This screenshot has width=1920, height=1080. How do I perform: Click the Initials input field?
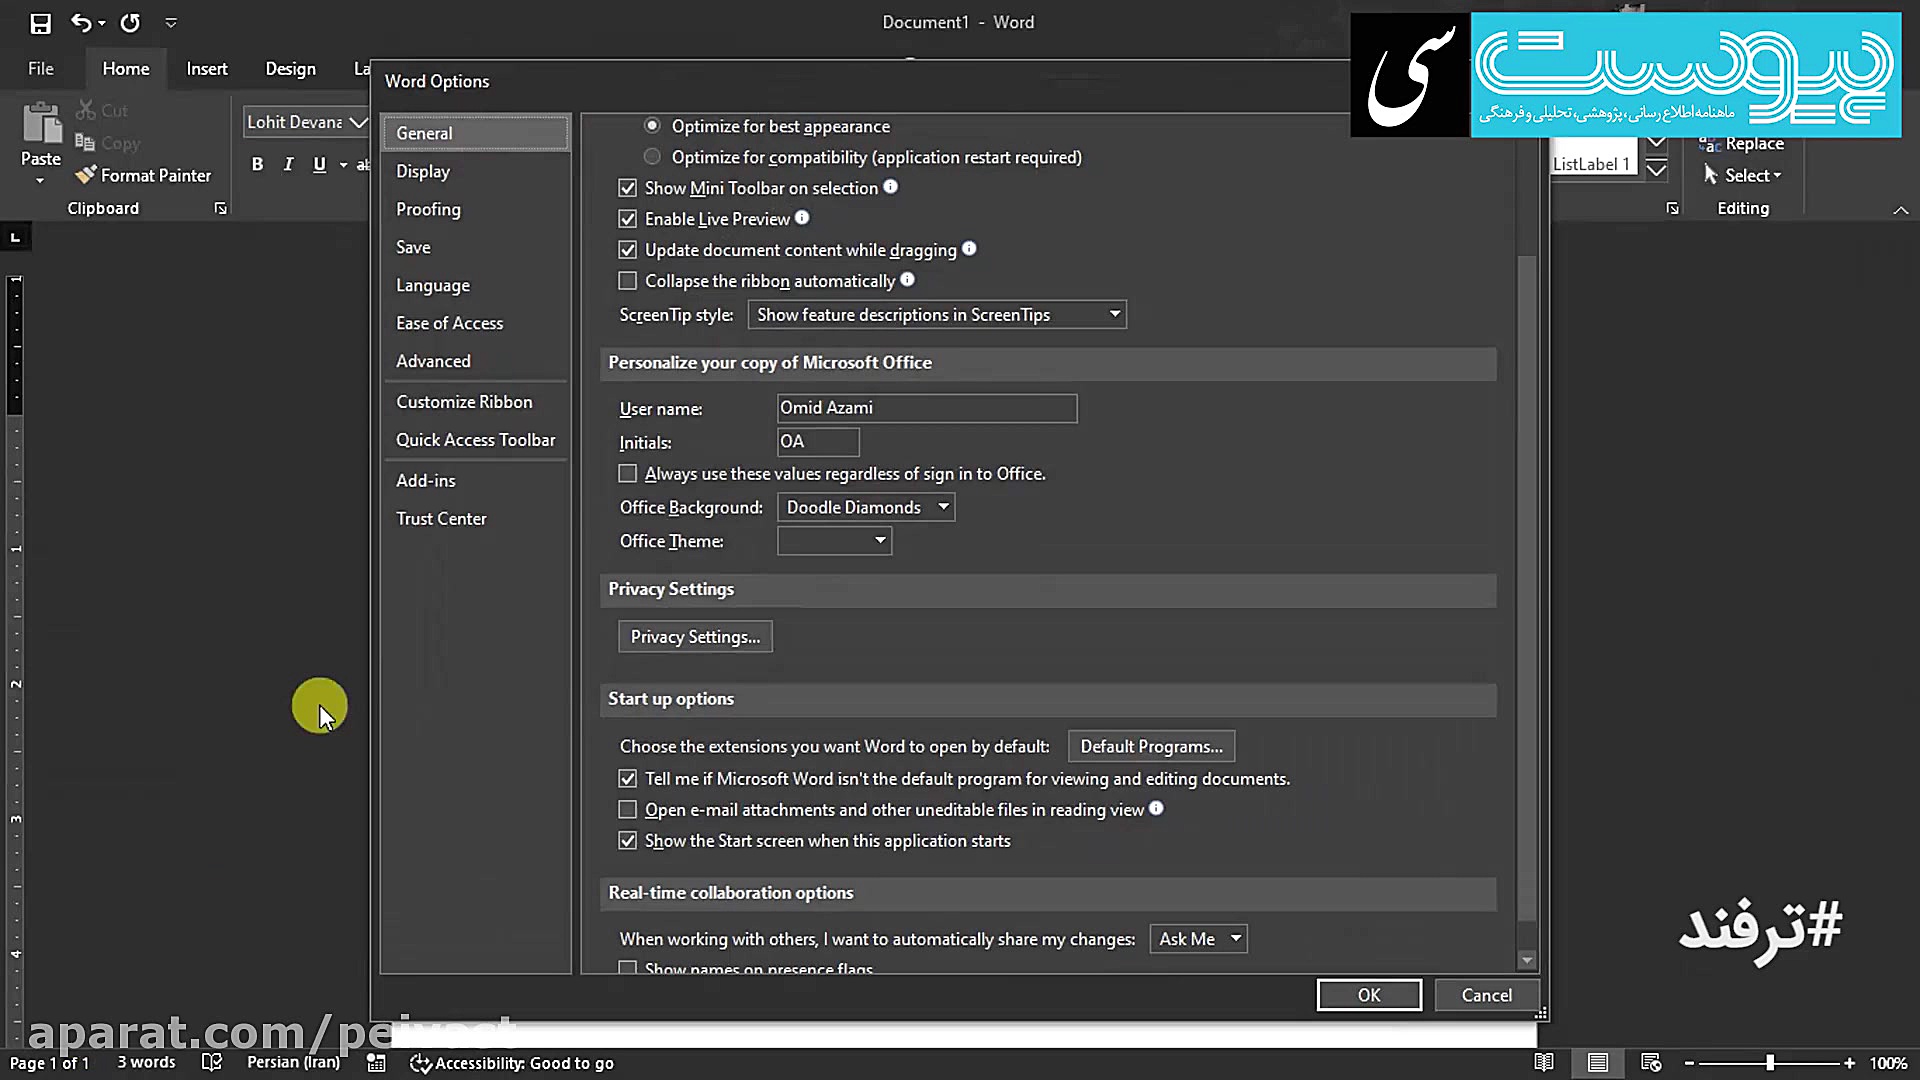pyautogui.click(x=818, y=442)
